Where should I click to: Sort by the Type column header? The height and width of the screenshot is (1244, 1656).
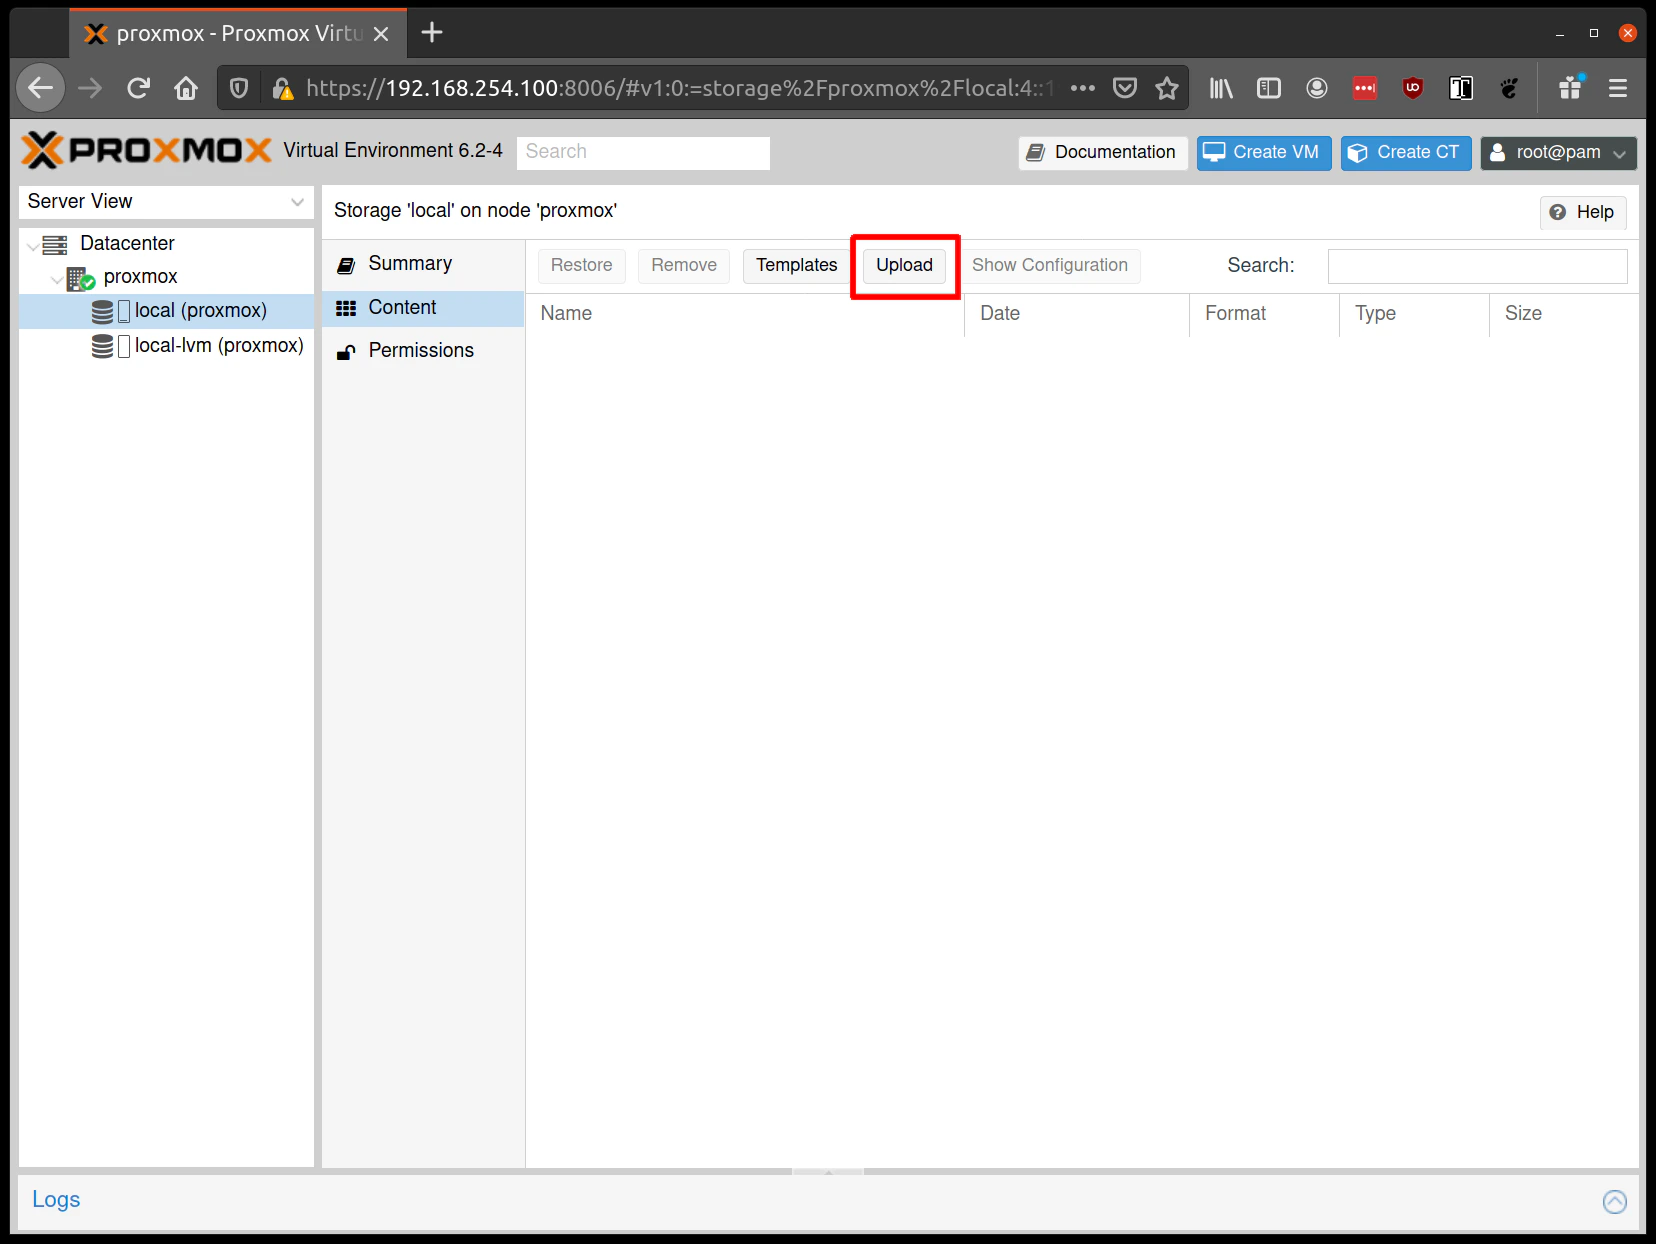1414,314
